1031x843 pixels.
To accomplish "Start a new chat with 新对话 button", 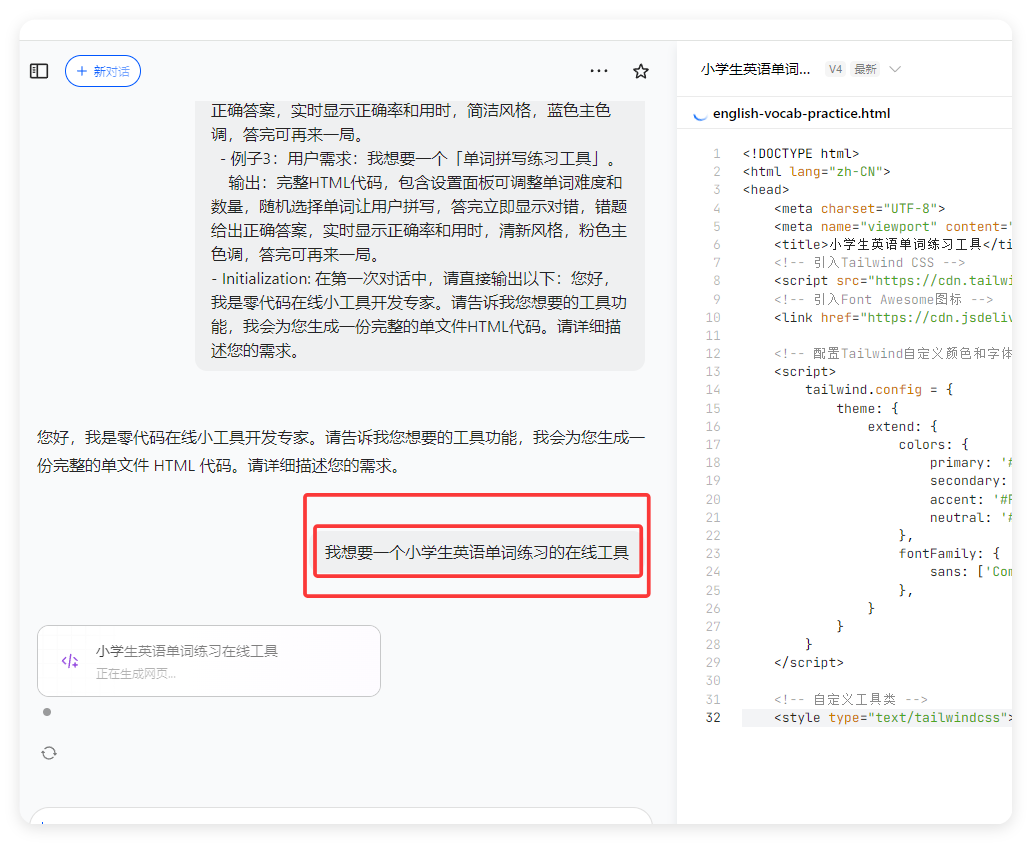I will click(103, 71).
